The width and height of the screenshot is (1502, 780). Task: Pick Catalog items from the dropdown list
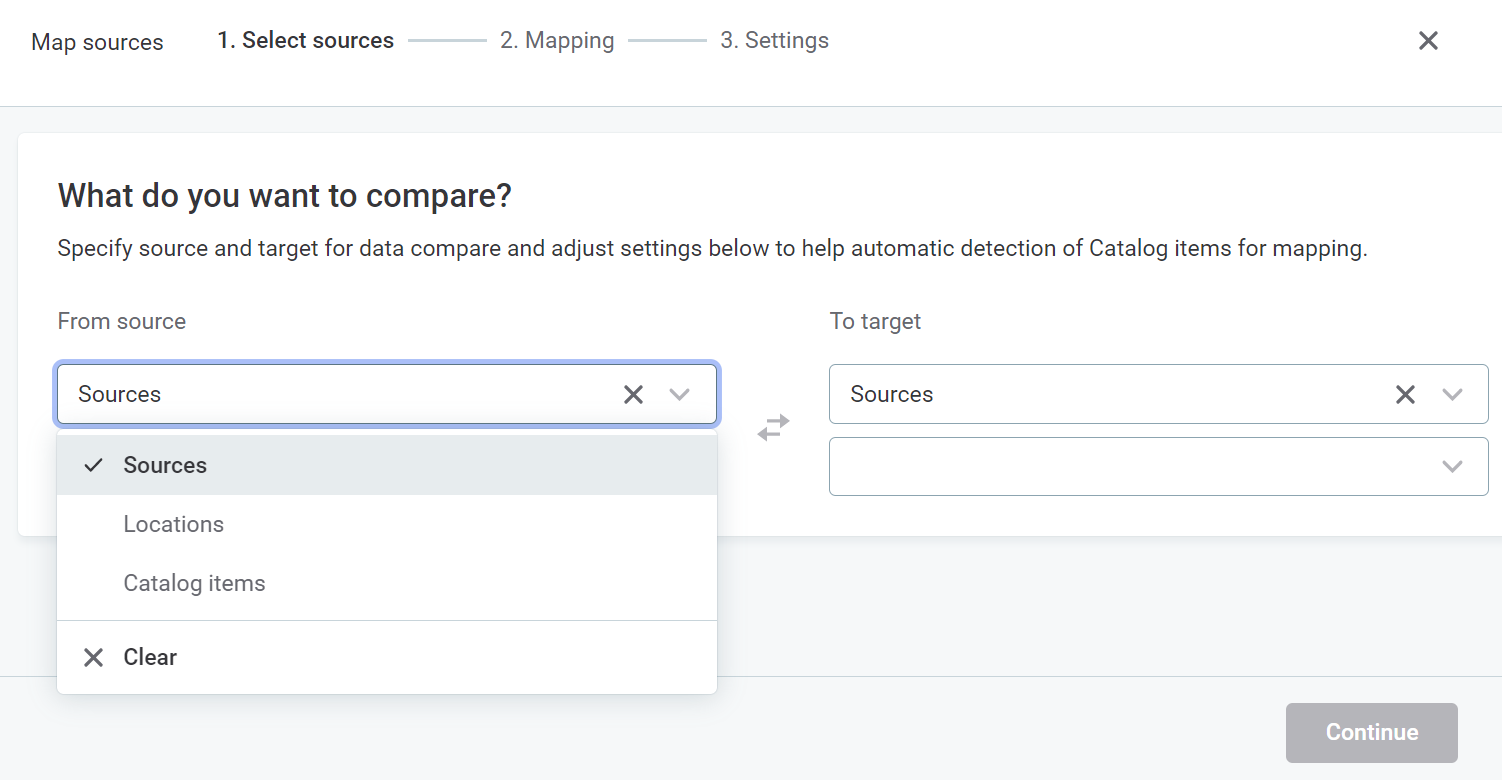click(x=194, y=583)
